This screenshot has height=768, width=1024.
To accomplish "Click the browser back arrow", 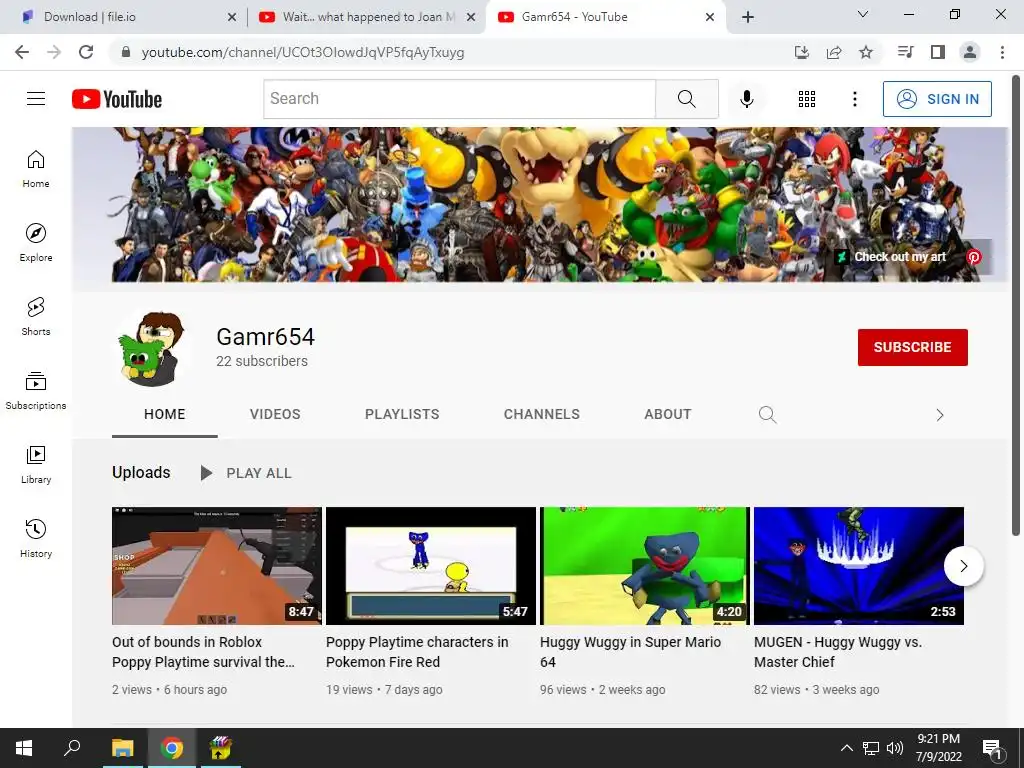I will (22, 52).
